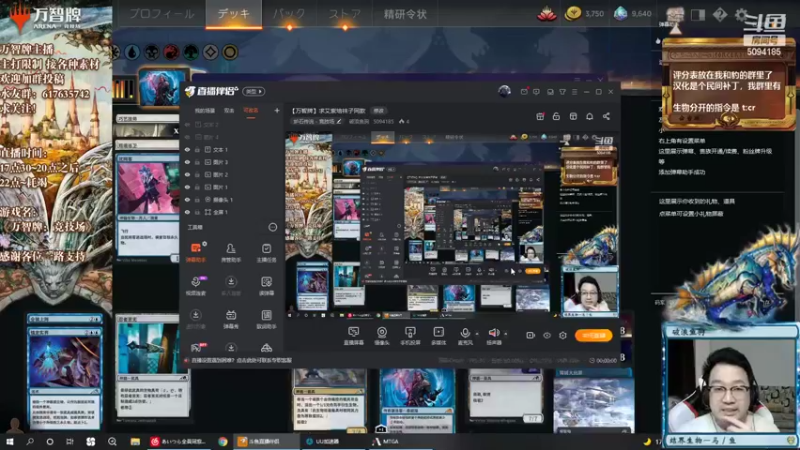The height and width of the screenshot is (450, 800).
Task: Add a new scene with the plus icon
Action: click(x=277, y=110)
